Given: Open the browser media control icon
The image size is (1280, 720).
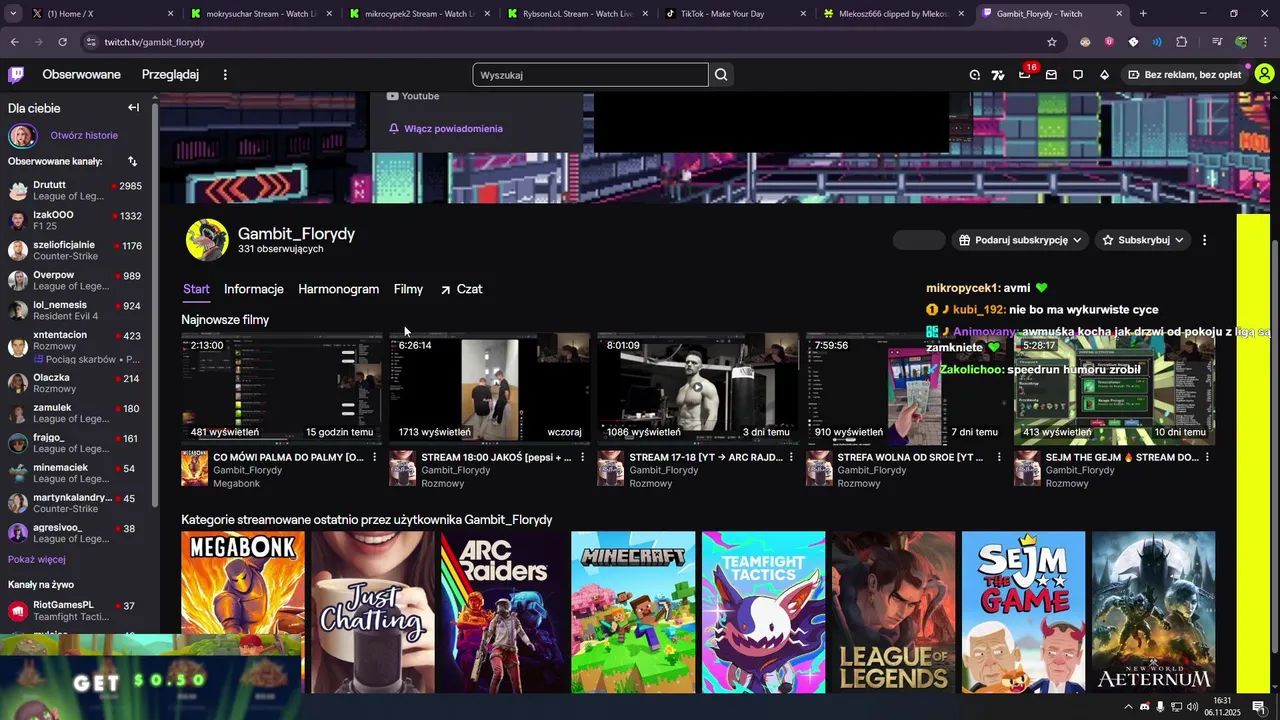Looking at the screenshot, I should [1217, 42].
